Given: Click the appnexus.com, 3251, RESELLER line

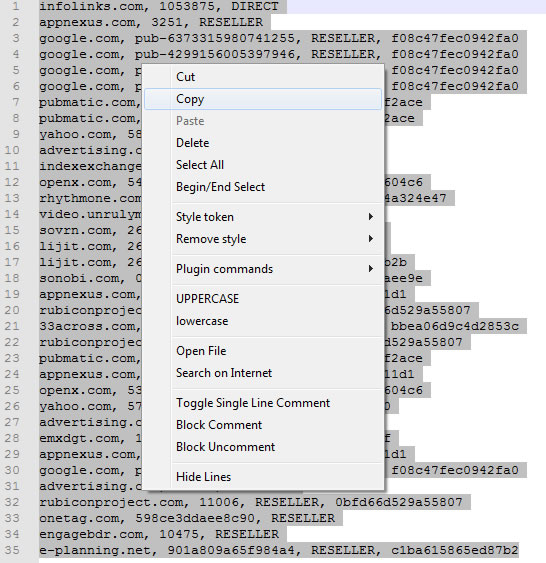Looking at the screenshot, I should click(151, 22).
